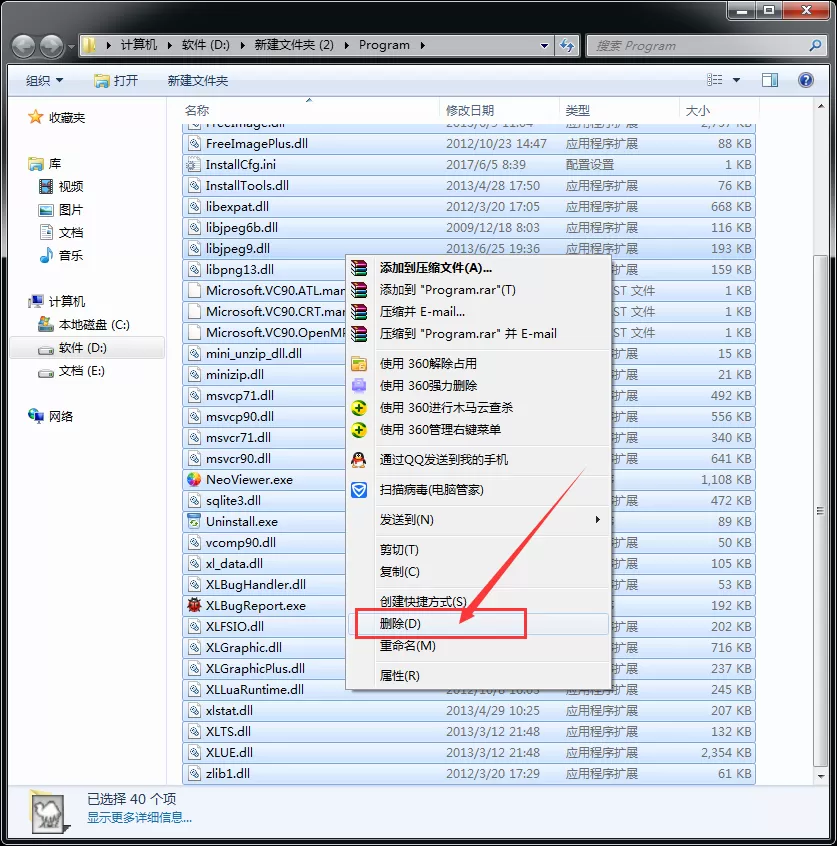This screenshot has height=846, width=837.
Task: Sort by 大小 column header
Action: (719, 110)
